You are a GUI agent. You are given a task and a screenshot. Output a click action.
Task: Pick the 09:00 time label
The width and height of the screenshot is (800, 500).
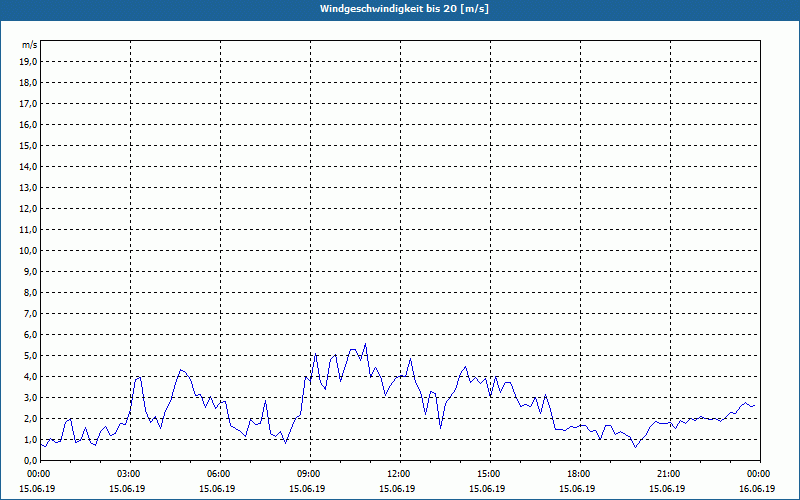tap(311, 474)
